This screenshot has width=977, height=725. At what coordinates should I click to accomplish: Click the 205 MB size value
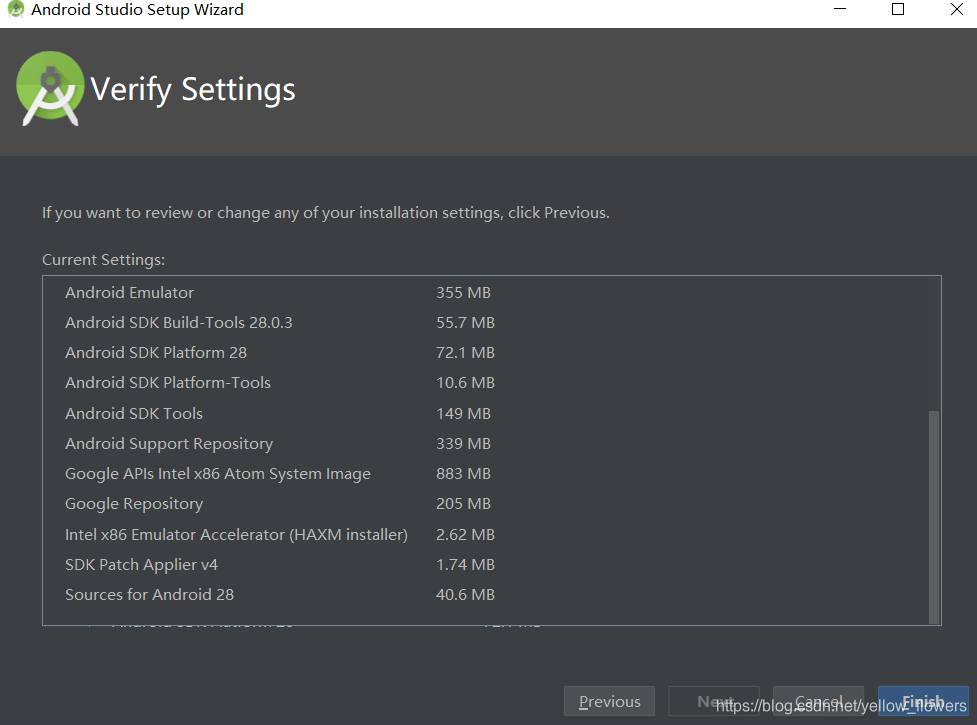tap(463, 503)
